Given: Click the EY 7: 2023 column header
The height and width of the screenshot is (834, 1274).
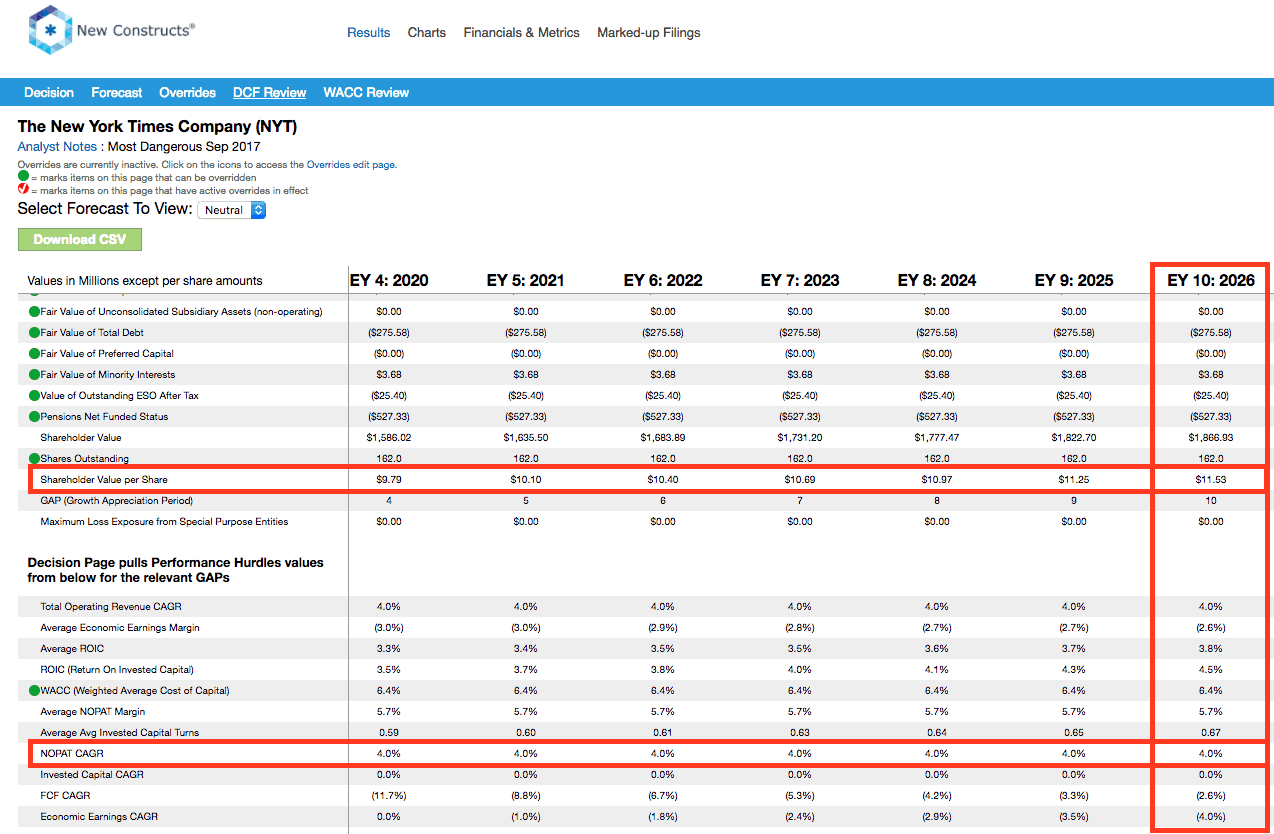Looking at the screenshot, I should [x=800, y=280].
